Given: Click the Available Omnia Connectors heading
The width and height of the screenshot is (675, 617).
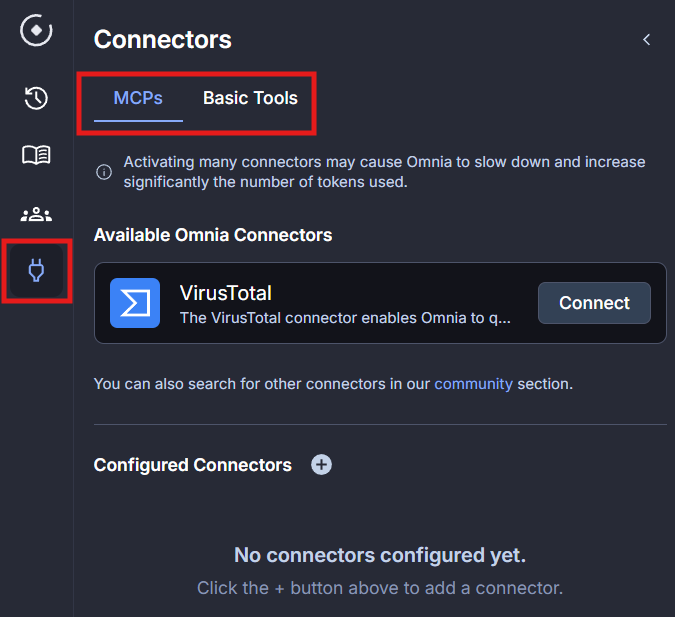Looking at the screenshot, I should pos(212,235).
